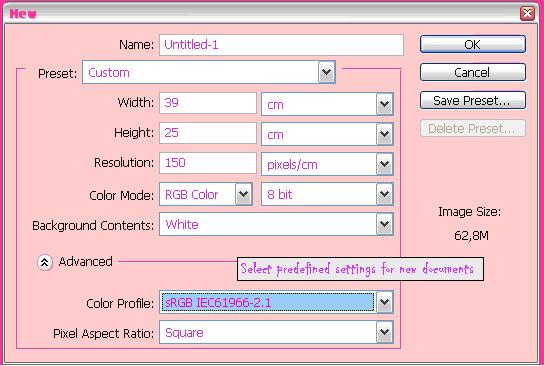Open the Pixel Aspect Ratio dropdown
544x366 pixels.
(x=276, y=332)
